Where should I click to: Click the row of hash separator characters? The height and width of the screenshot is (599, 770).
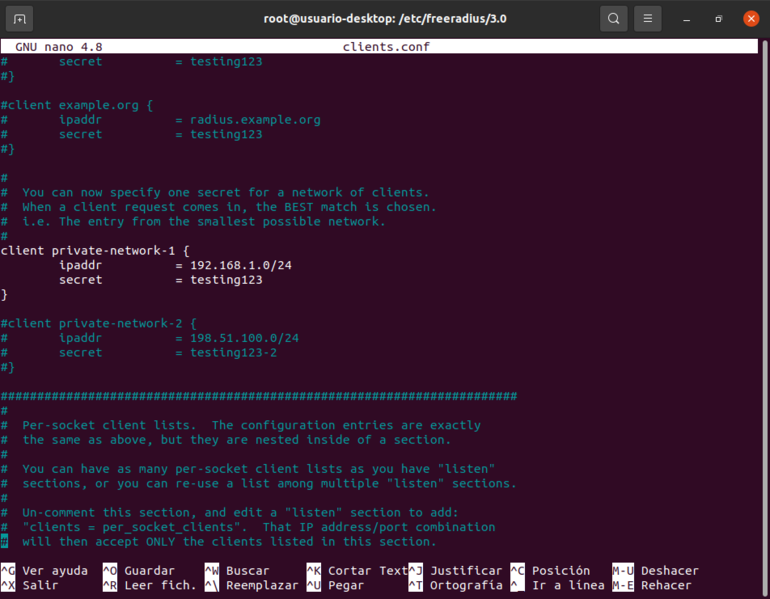[259, 396]
